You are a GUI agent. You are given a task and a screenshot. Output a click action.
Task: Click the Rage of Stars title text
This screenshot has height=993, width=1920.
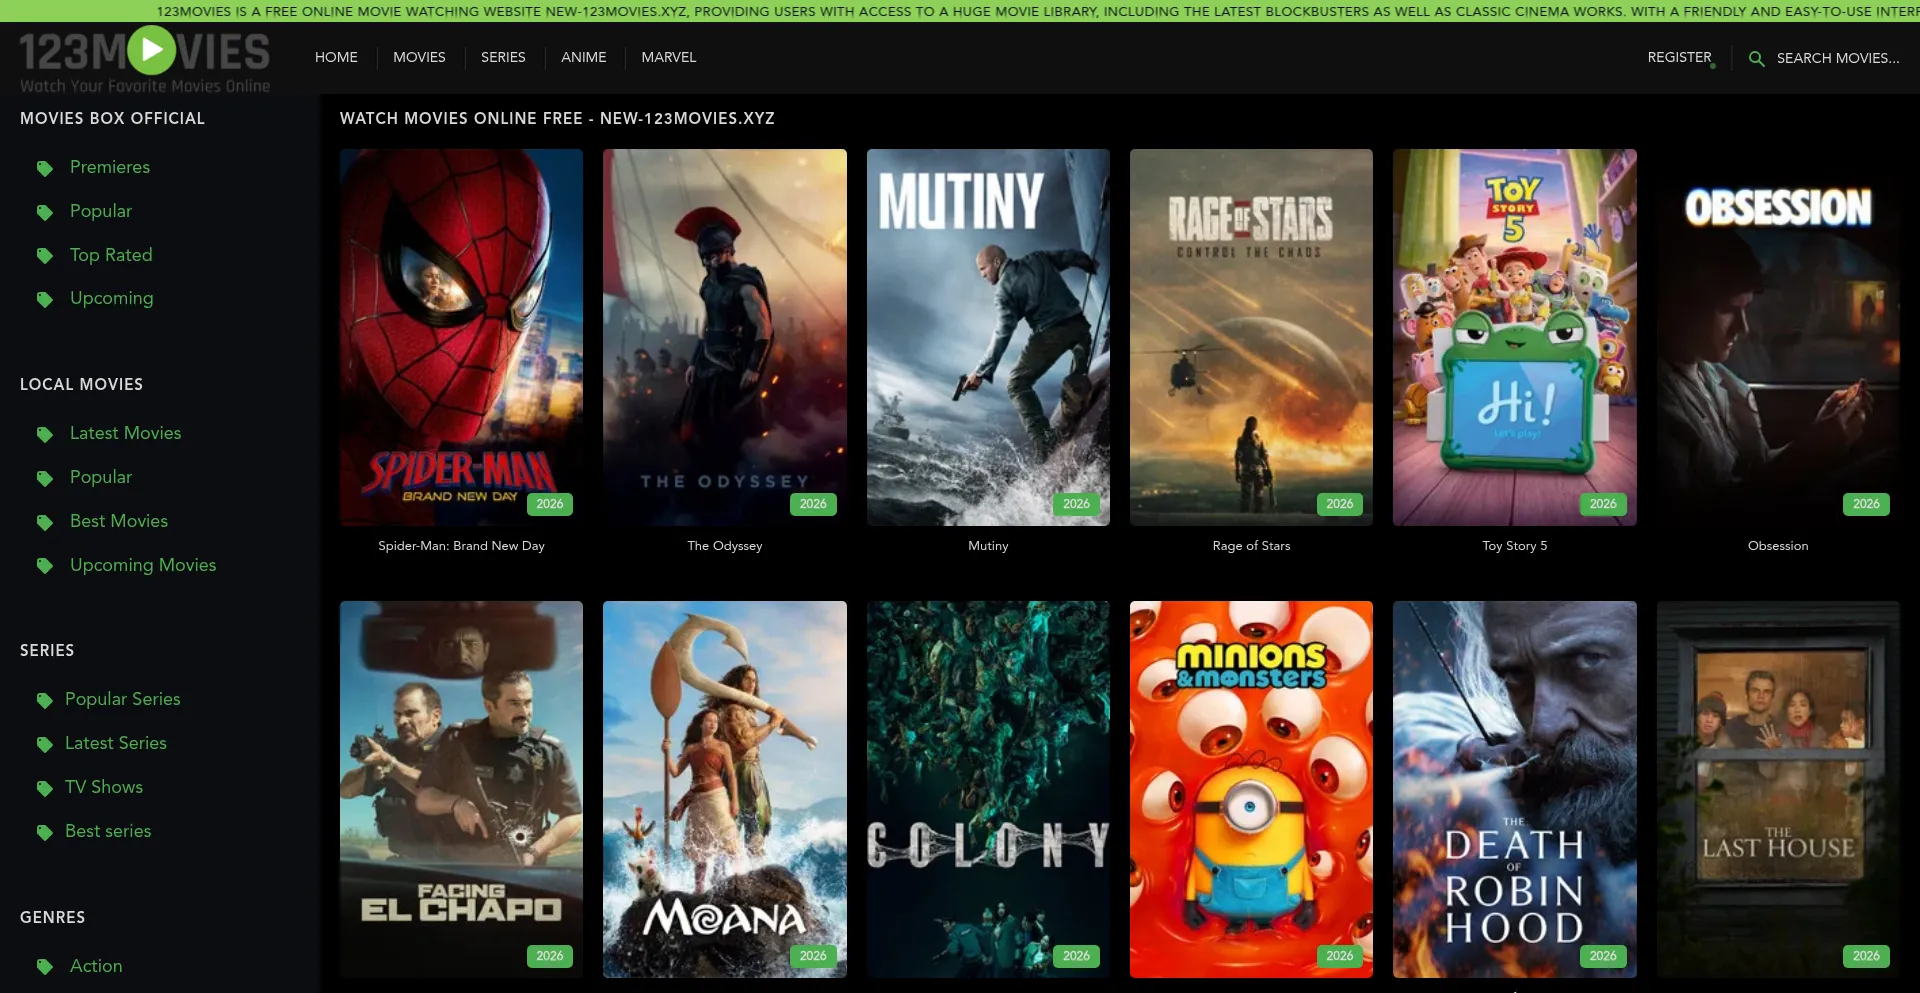[1251, 546]
